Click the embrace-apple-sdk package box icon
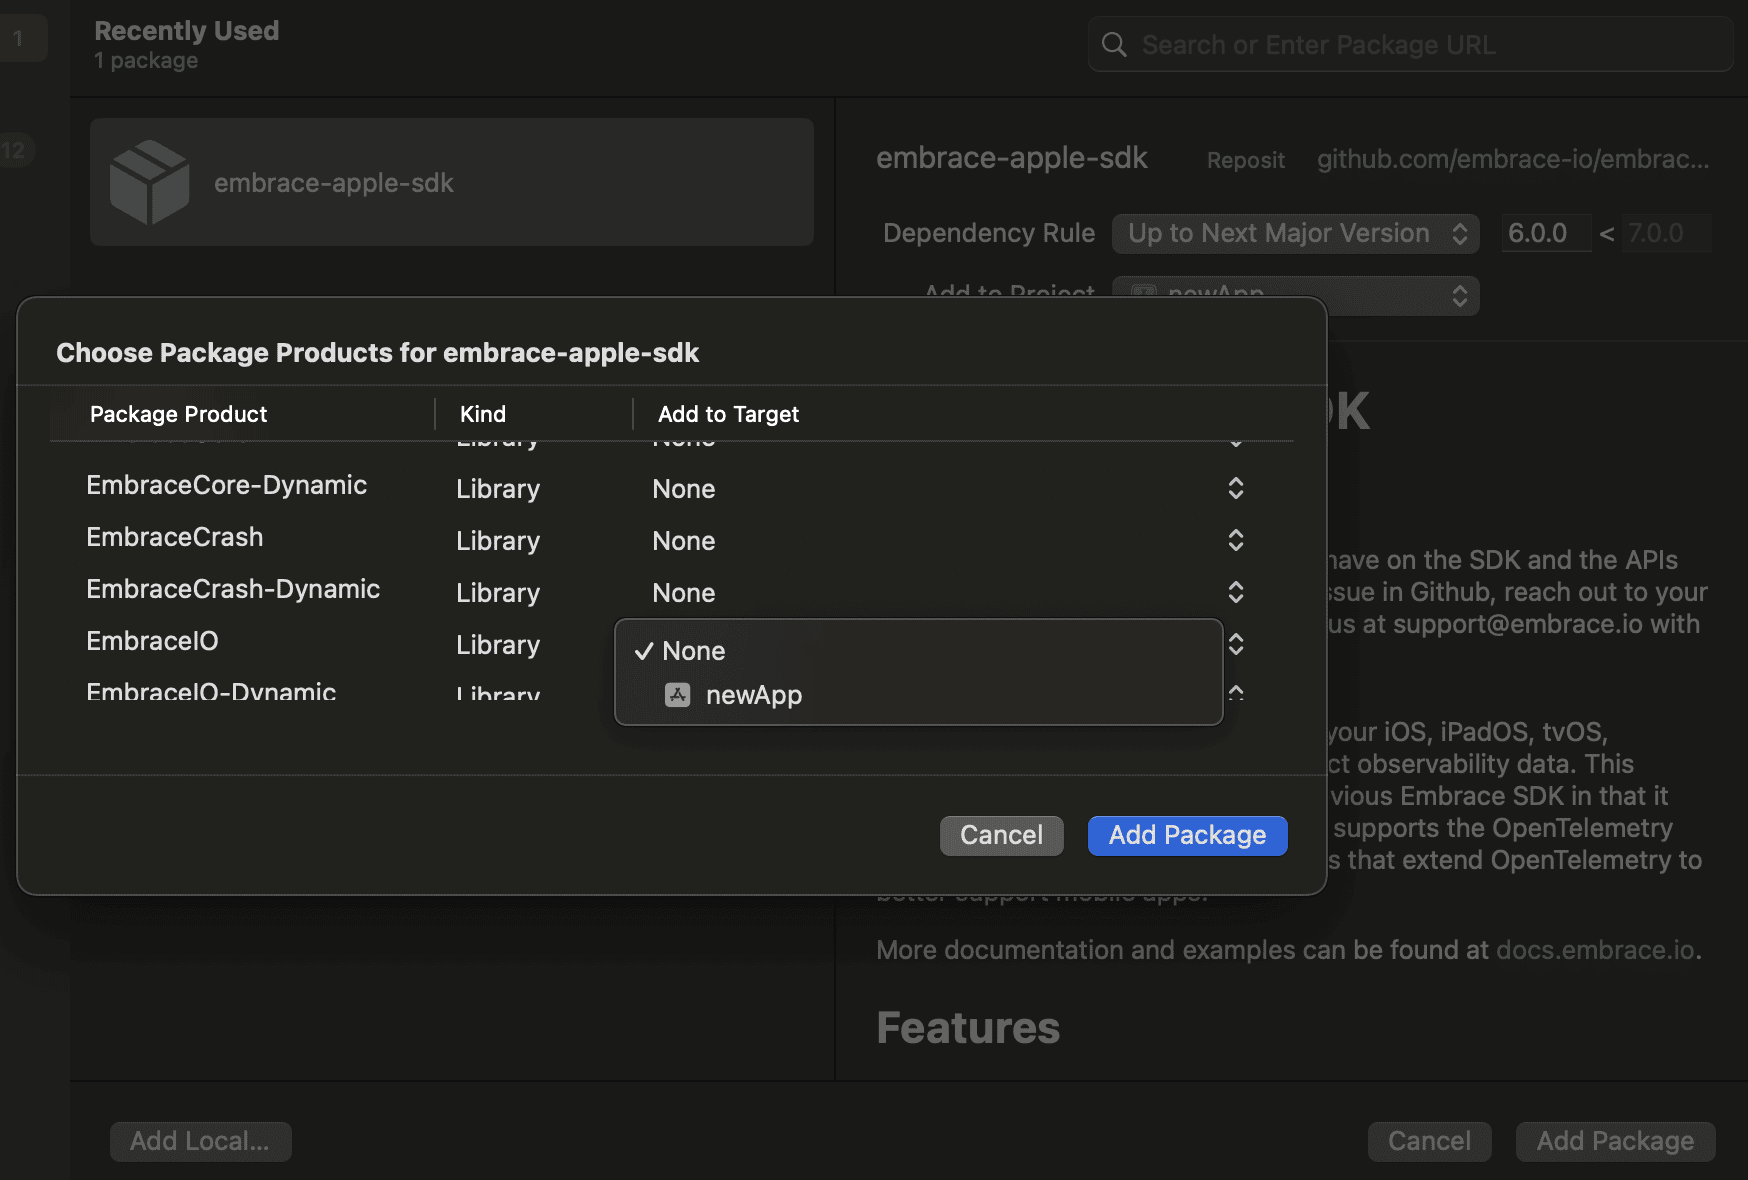1748x1180 pixels. tap(149, 182)
